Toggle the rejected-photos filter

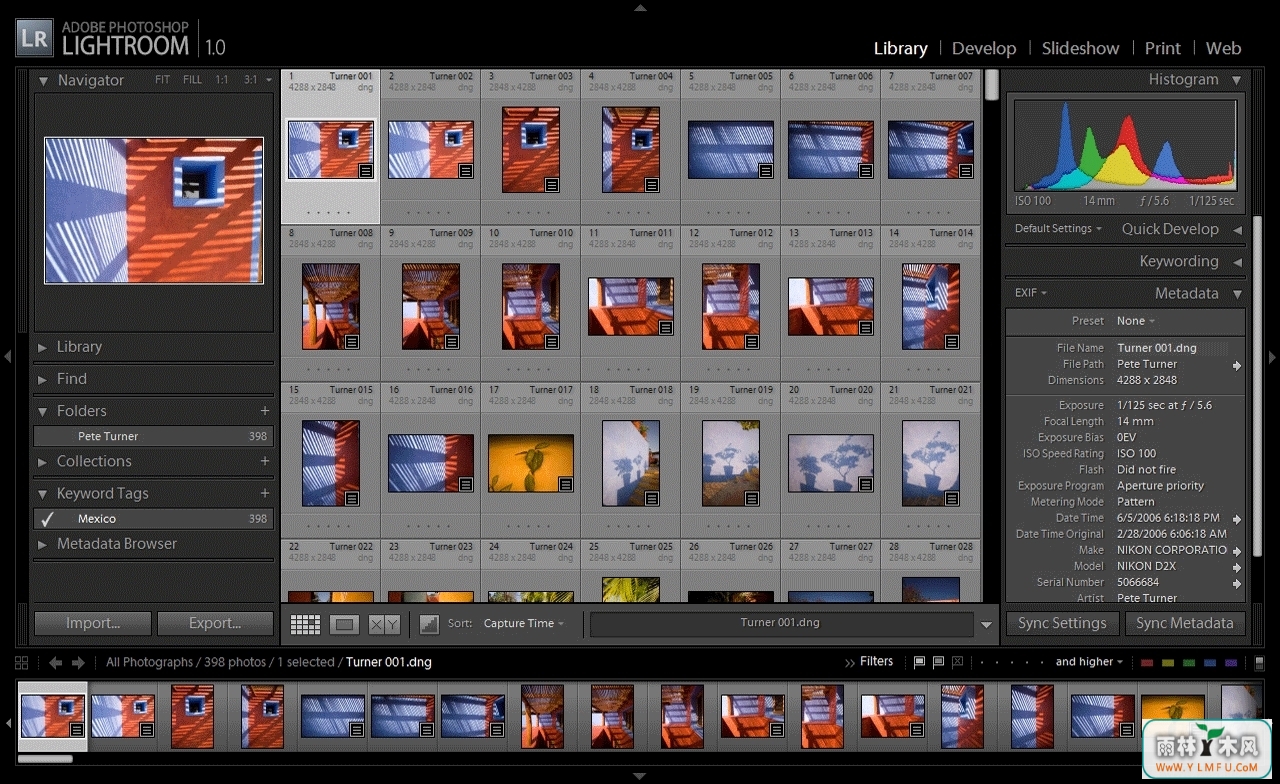coord(957,662)
